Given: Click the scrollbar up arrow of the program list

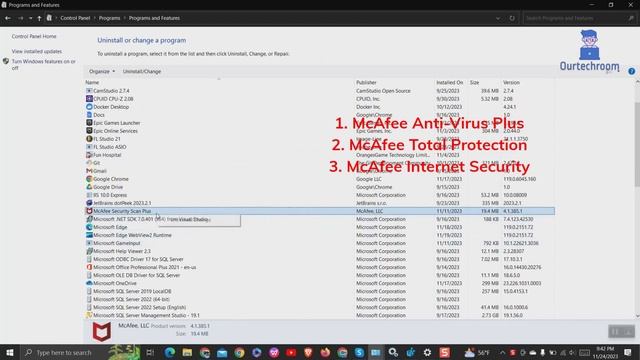Looking at the screenshot, I should pyautogui.click(x=637, y=82).
